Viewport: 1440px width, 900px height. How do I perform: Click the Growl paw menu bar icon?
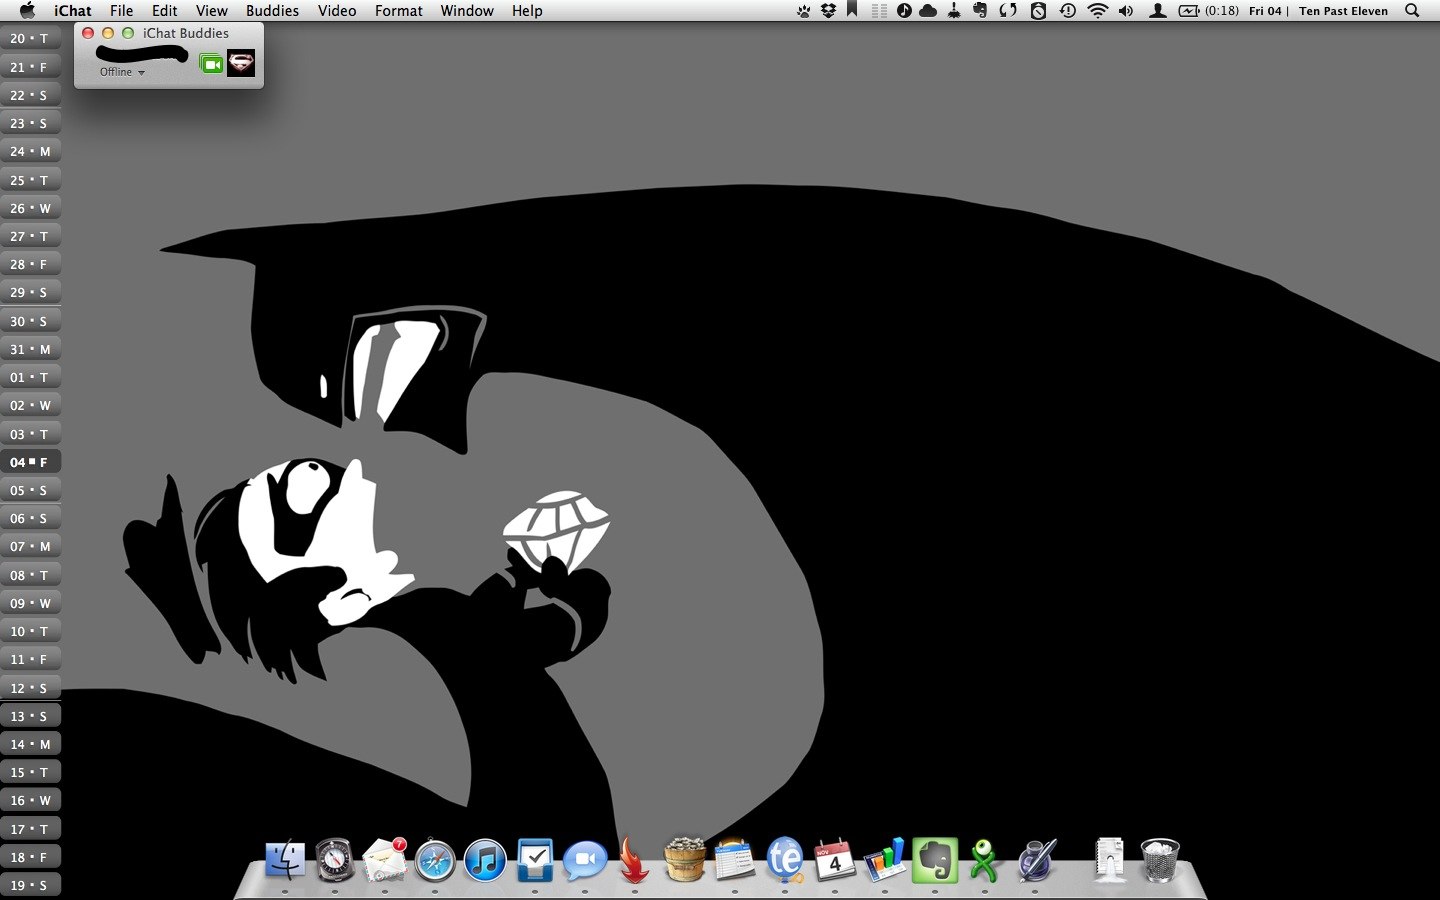[x=804, y=11]
